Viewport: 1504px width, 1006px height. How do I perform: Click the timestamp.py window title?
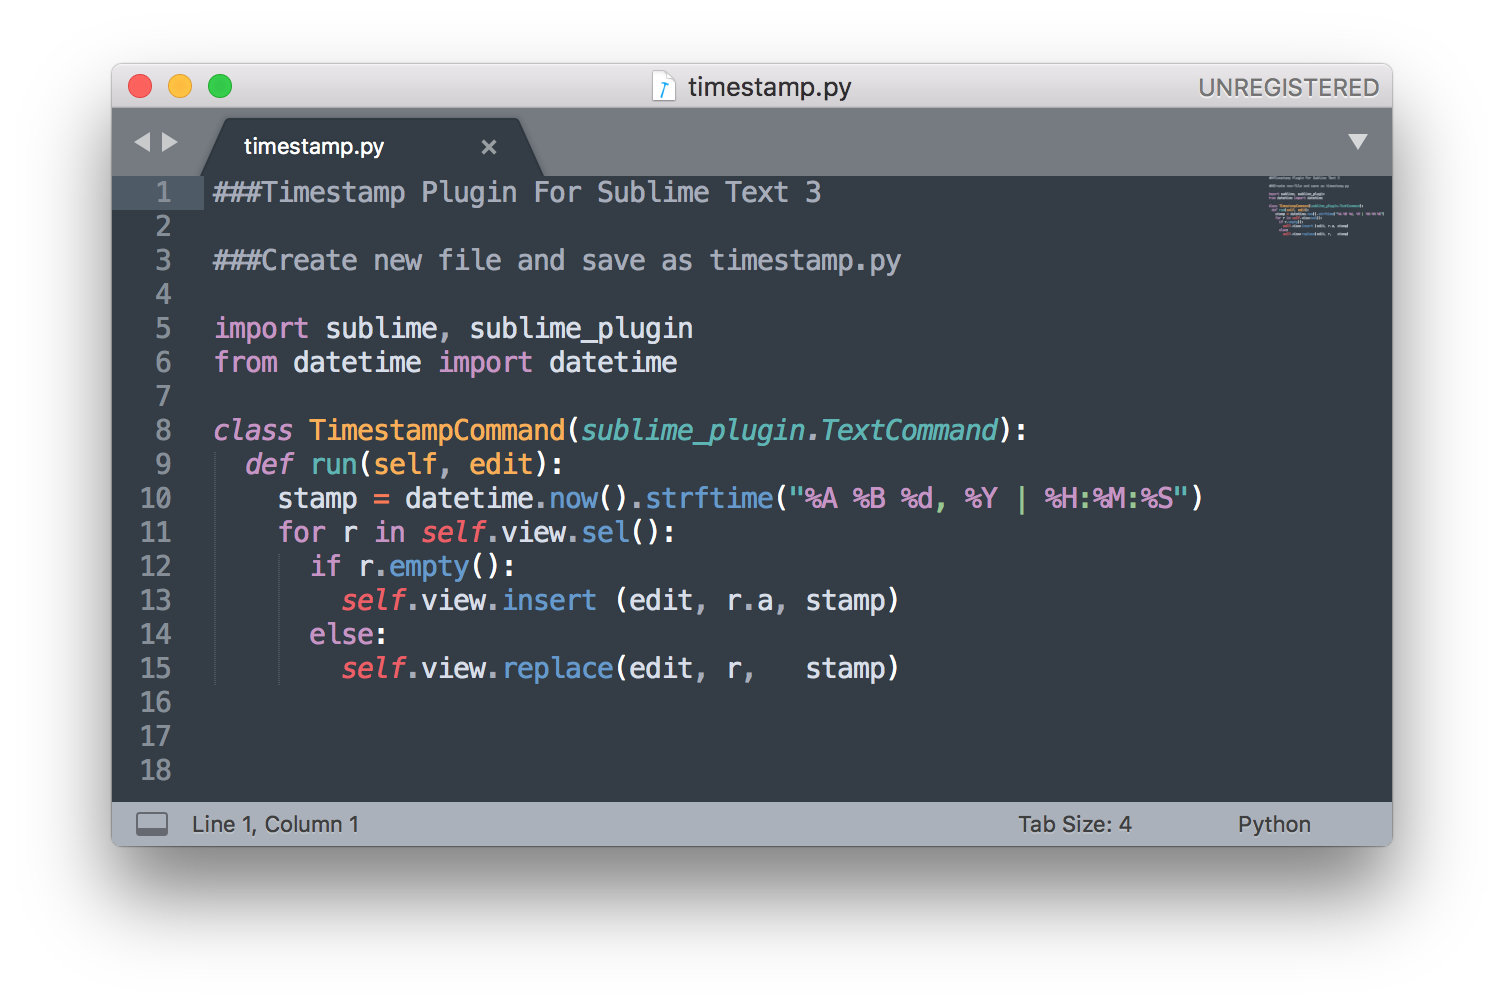pyautogui.click(x=769, y=87)
